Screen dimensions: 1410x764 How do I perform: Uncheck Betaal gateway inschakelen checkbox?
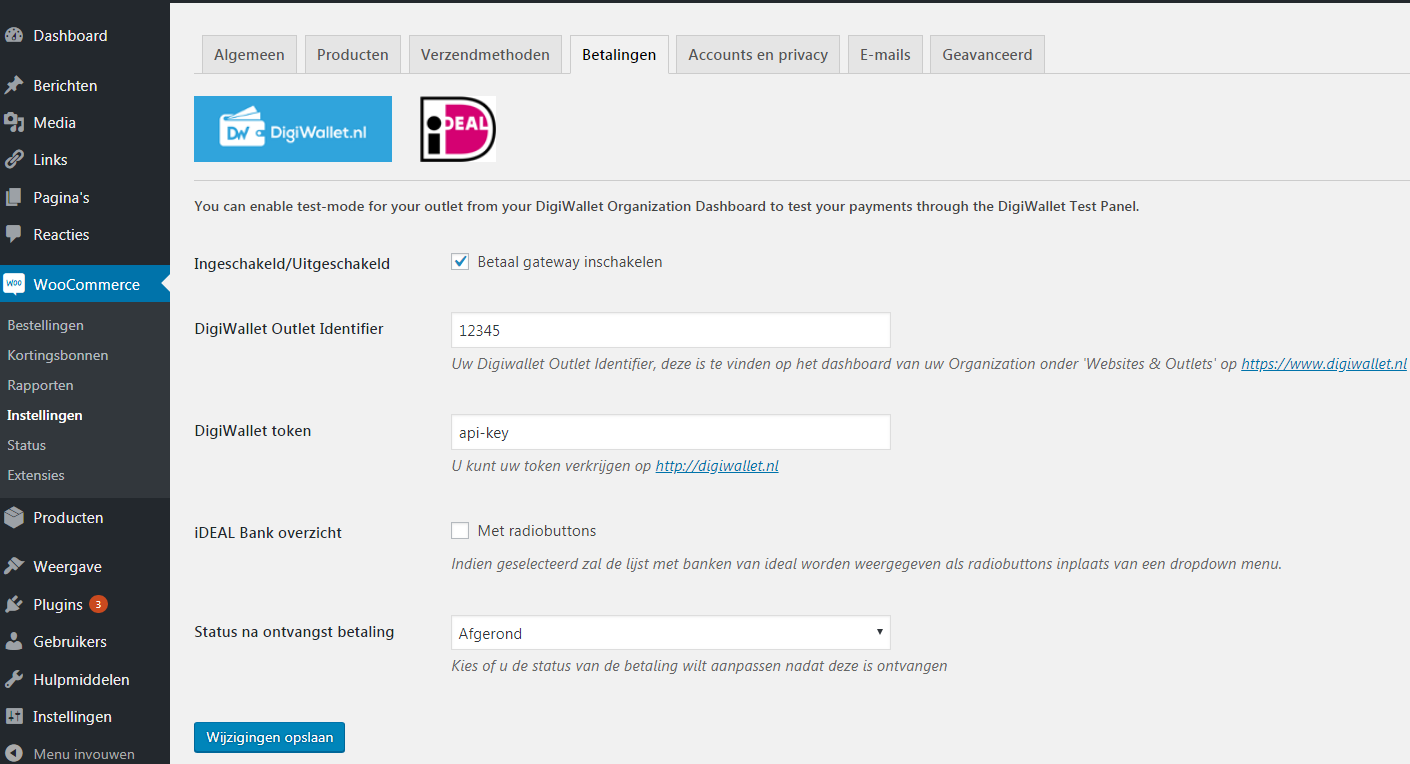tap(460, 262)
